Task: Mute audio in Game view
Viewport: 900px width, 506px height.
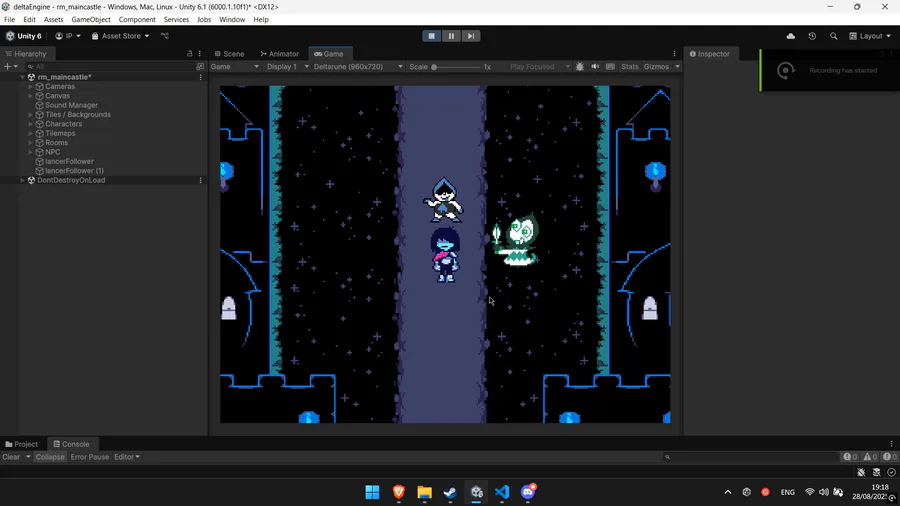Action: (595, 67)
